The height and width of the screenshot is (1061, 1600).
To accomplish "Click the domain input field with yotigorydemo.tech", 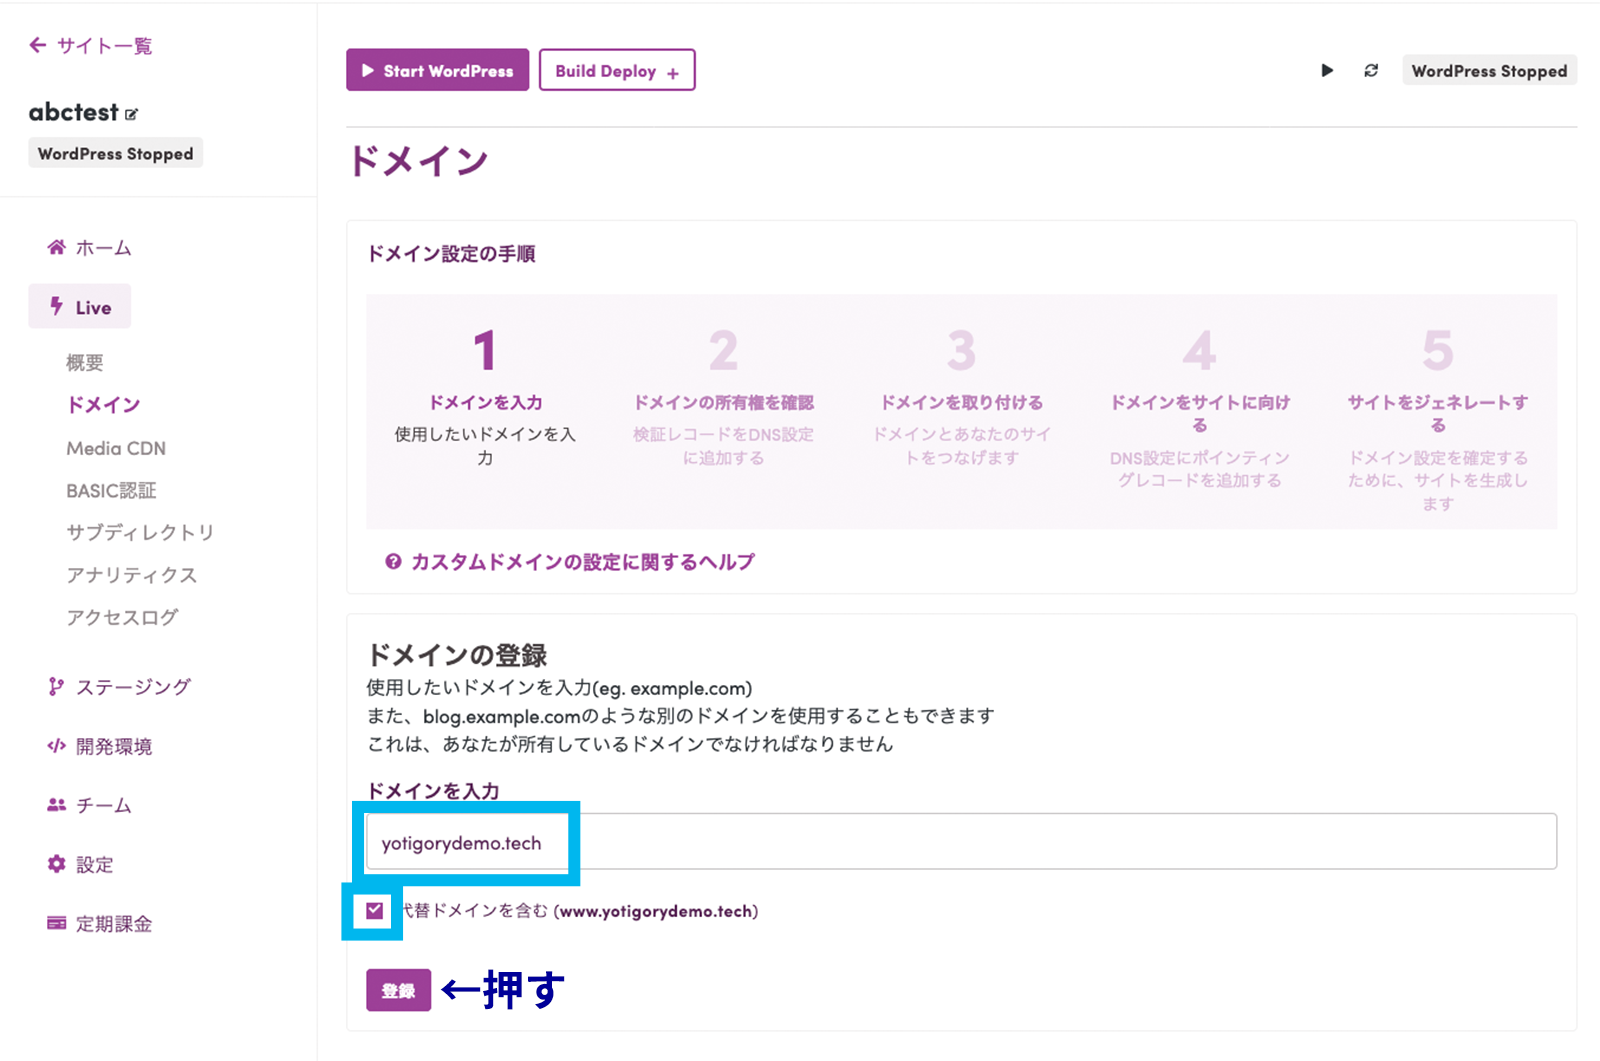I will (961, 841).
